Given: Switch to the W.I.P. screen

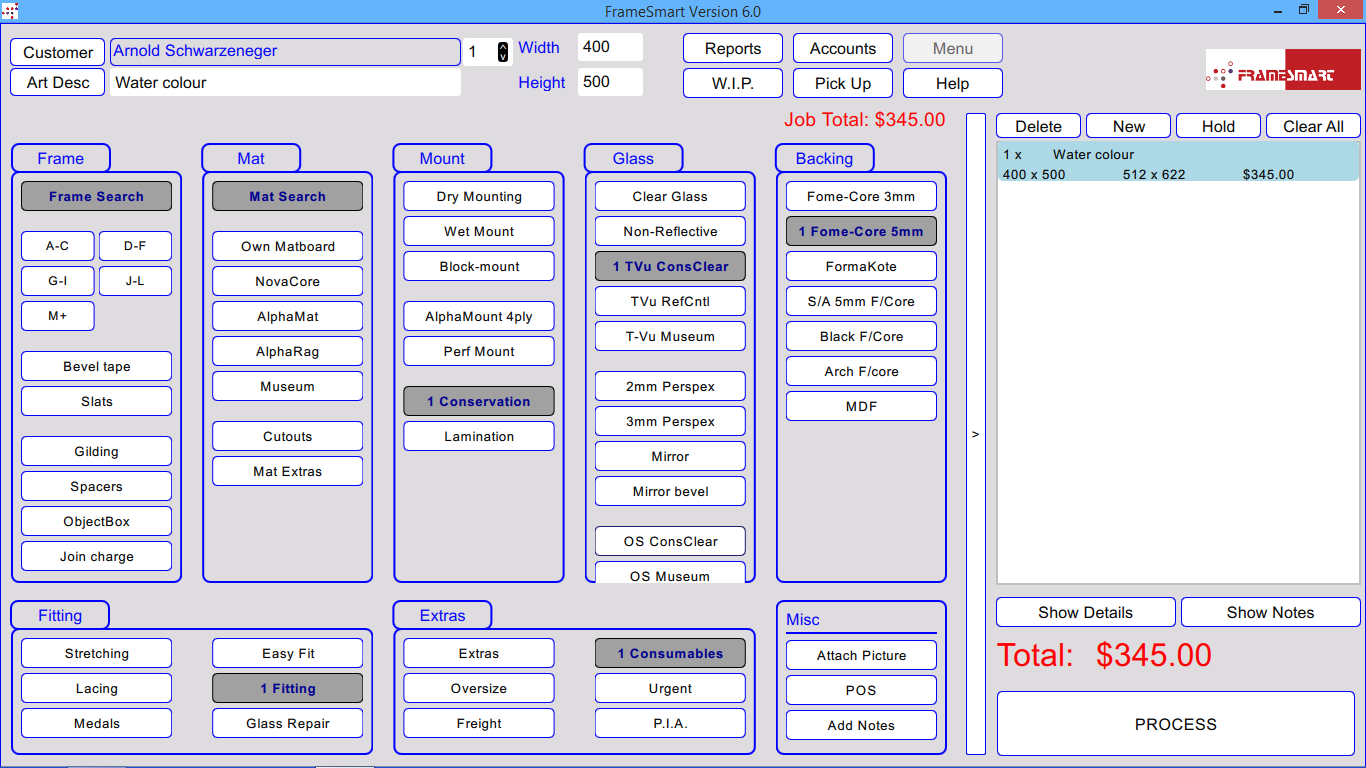Looking at the screenshot, I should 732,84.
